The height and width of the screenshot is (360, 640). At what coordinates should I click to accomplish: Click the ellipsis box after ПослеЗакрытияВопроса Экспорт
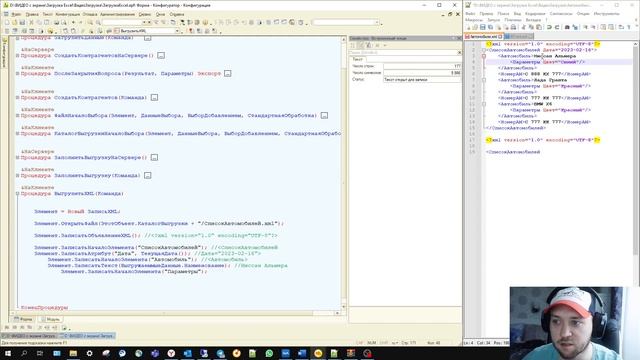pos(228,73)
